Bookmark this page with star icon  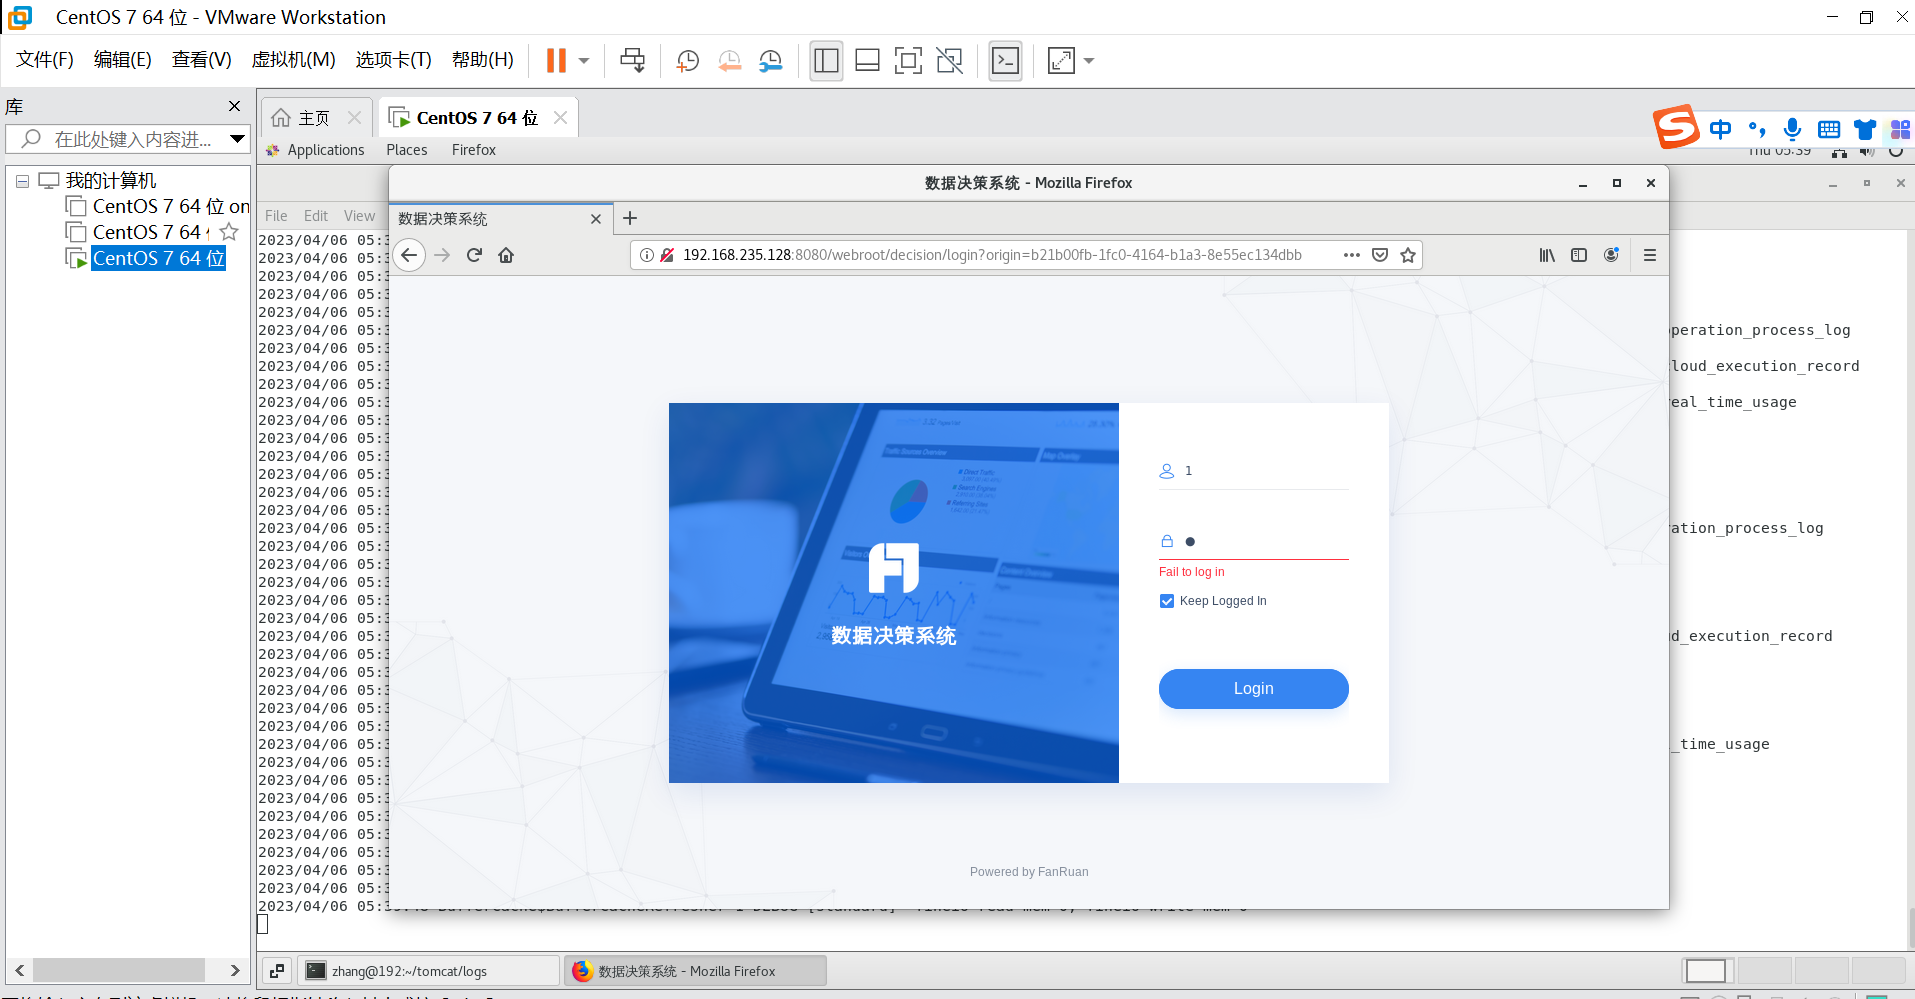(x=1408, y=255)
